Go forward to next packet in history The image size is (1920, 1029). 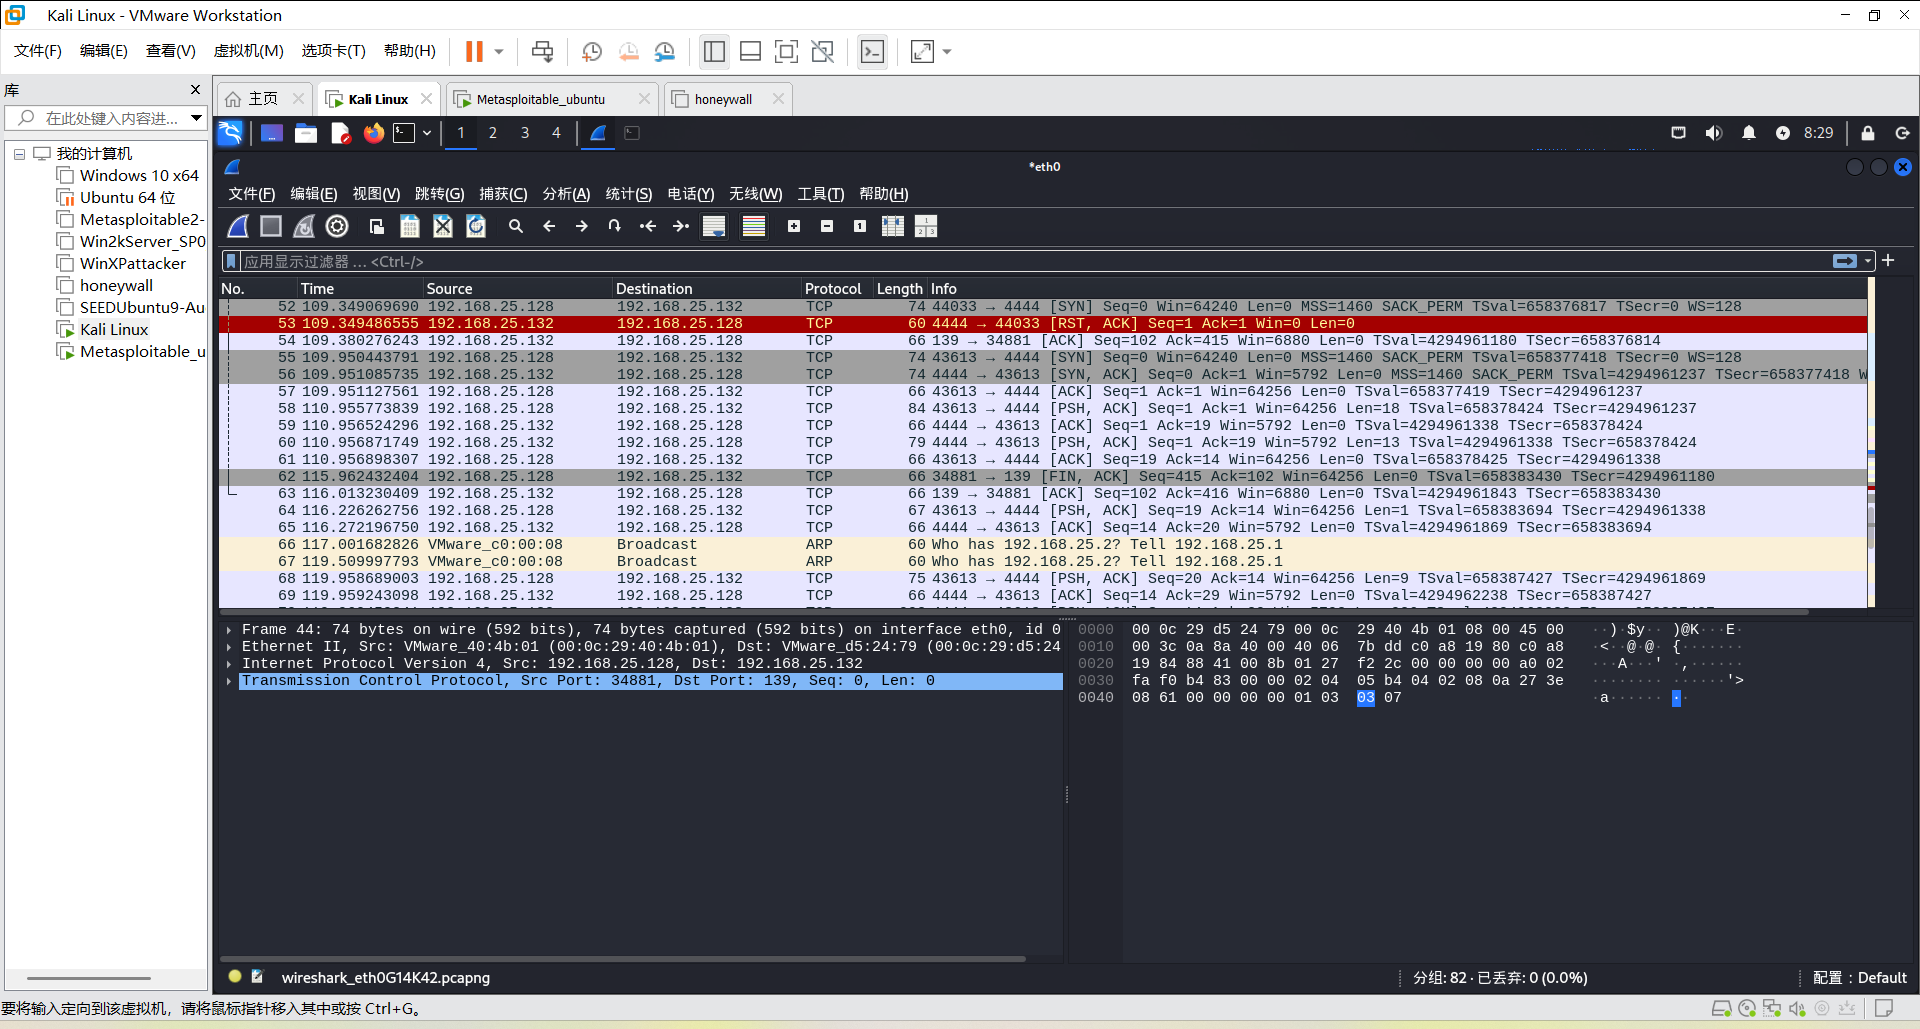pos(582,227)
